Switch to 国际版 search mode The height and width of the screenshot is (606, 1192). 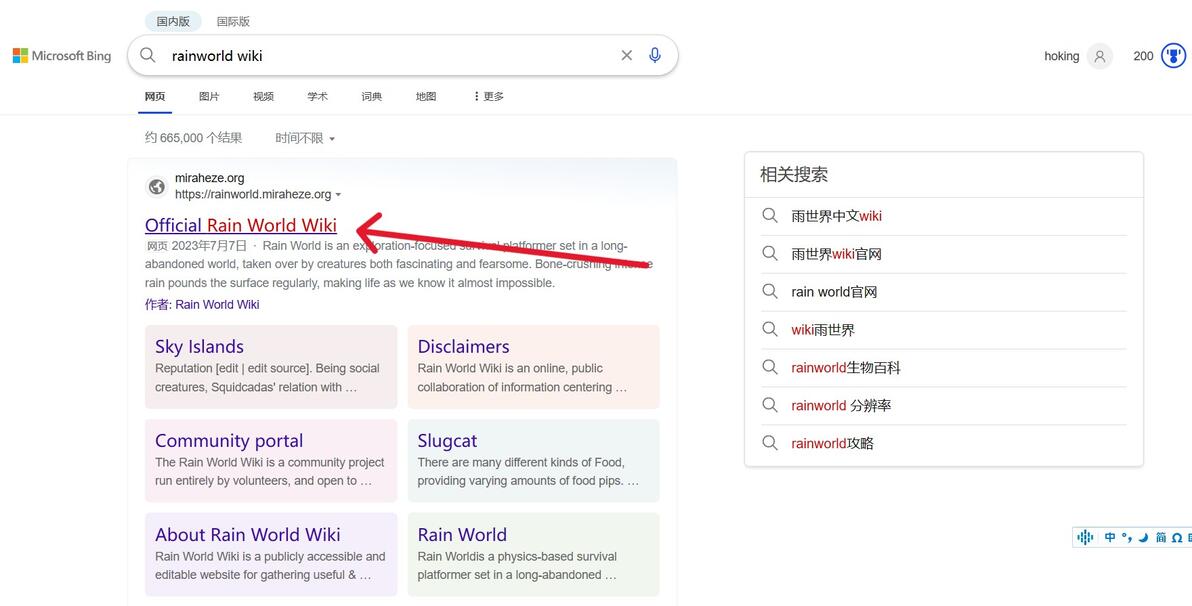(233, 21)
